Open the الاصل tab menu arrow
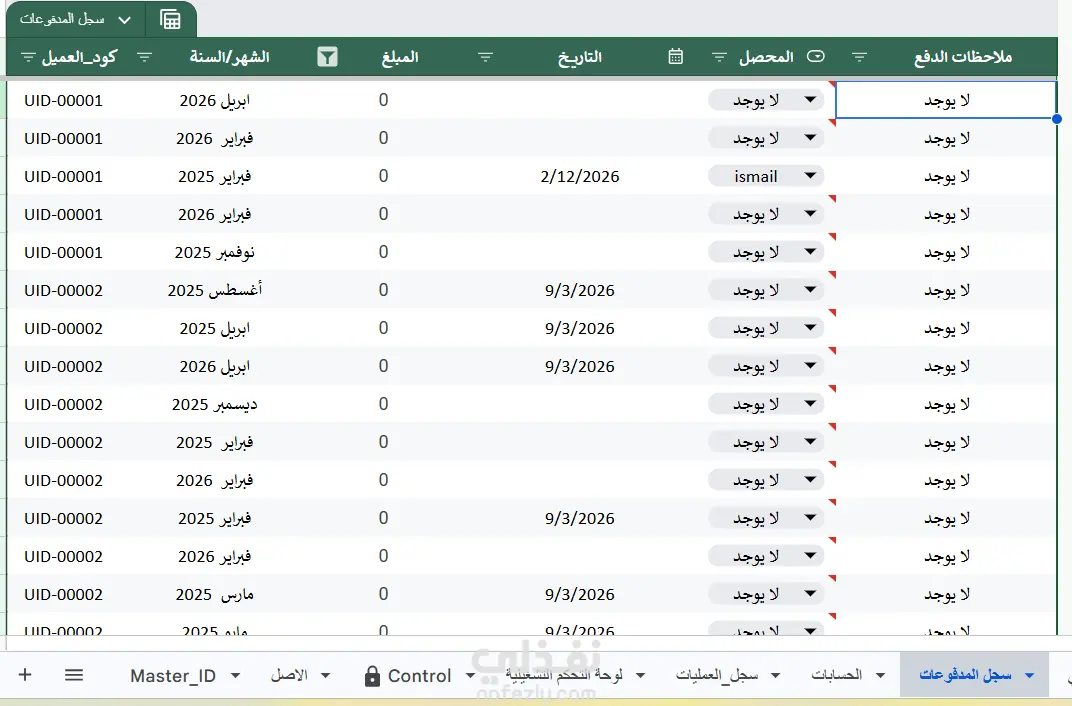Viewport: 1072px width, 706px height. [x=325, y=675]
